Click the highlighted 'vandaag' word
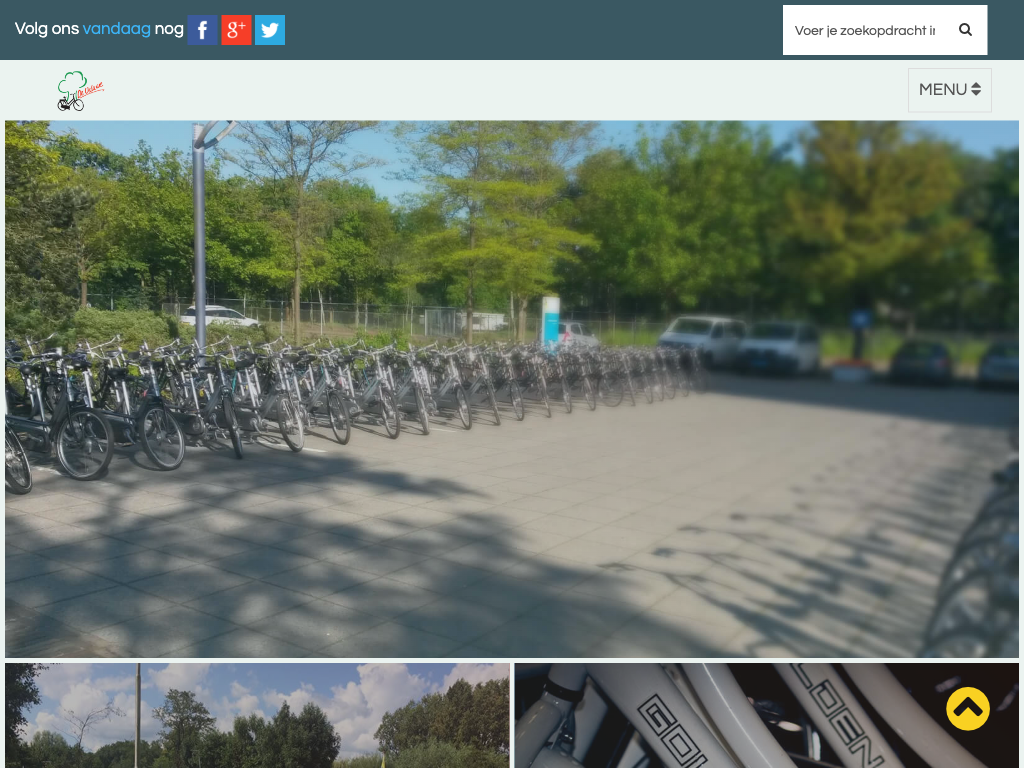This screenshot has width=1024, height=768. pos(116,29)
